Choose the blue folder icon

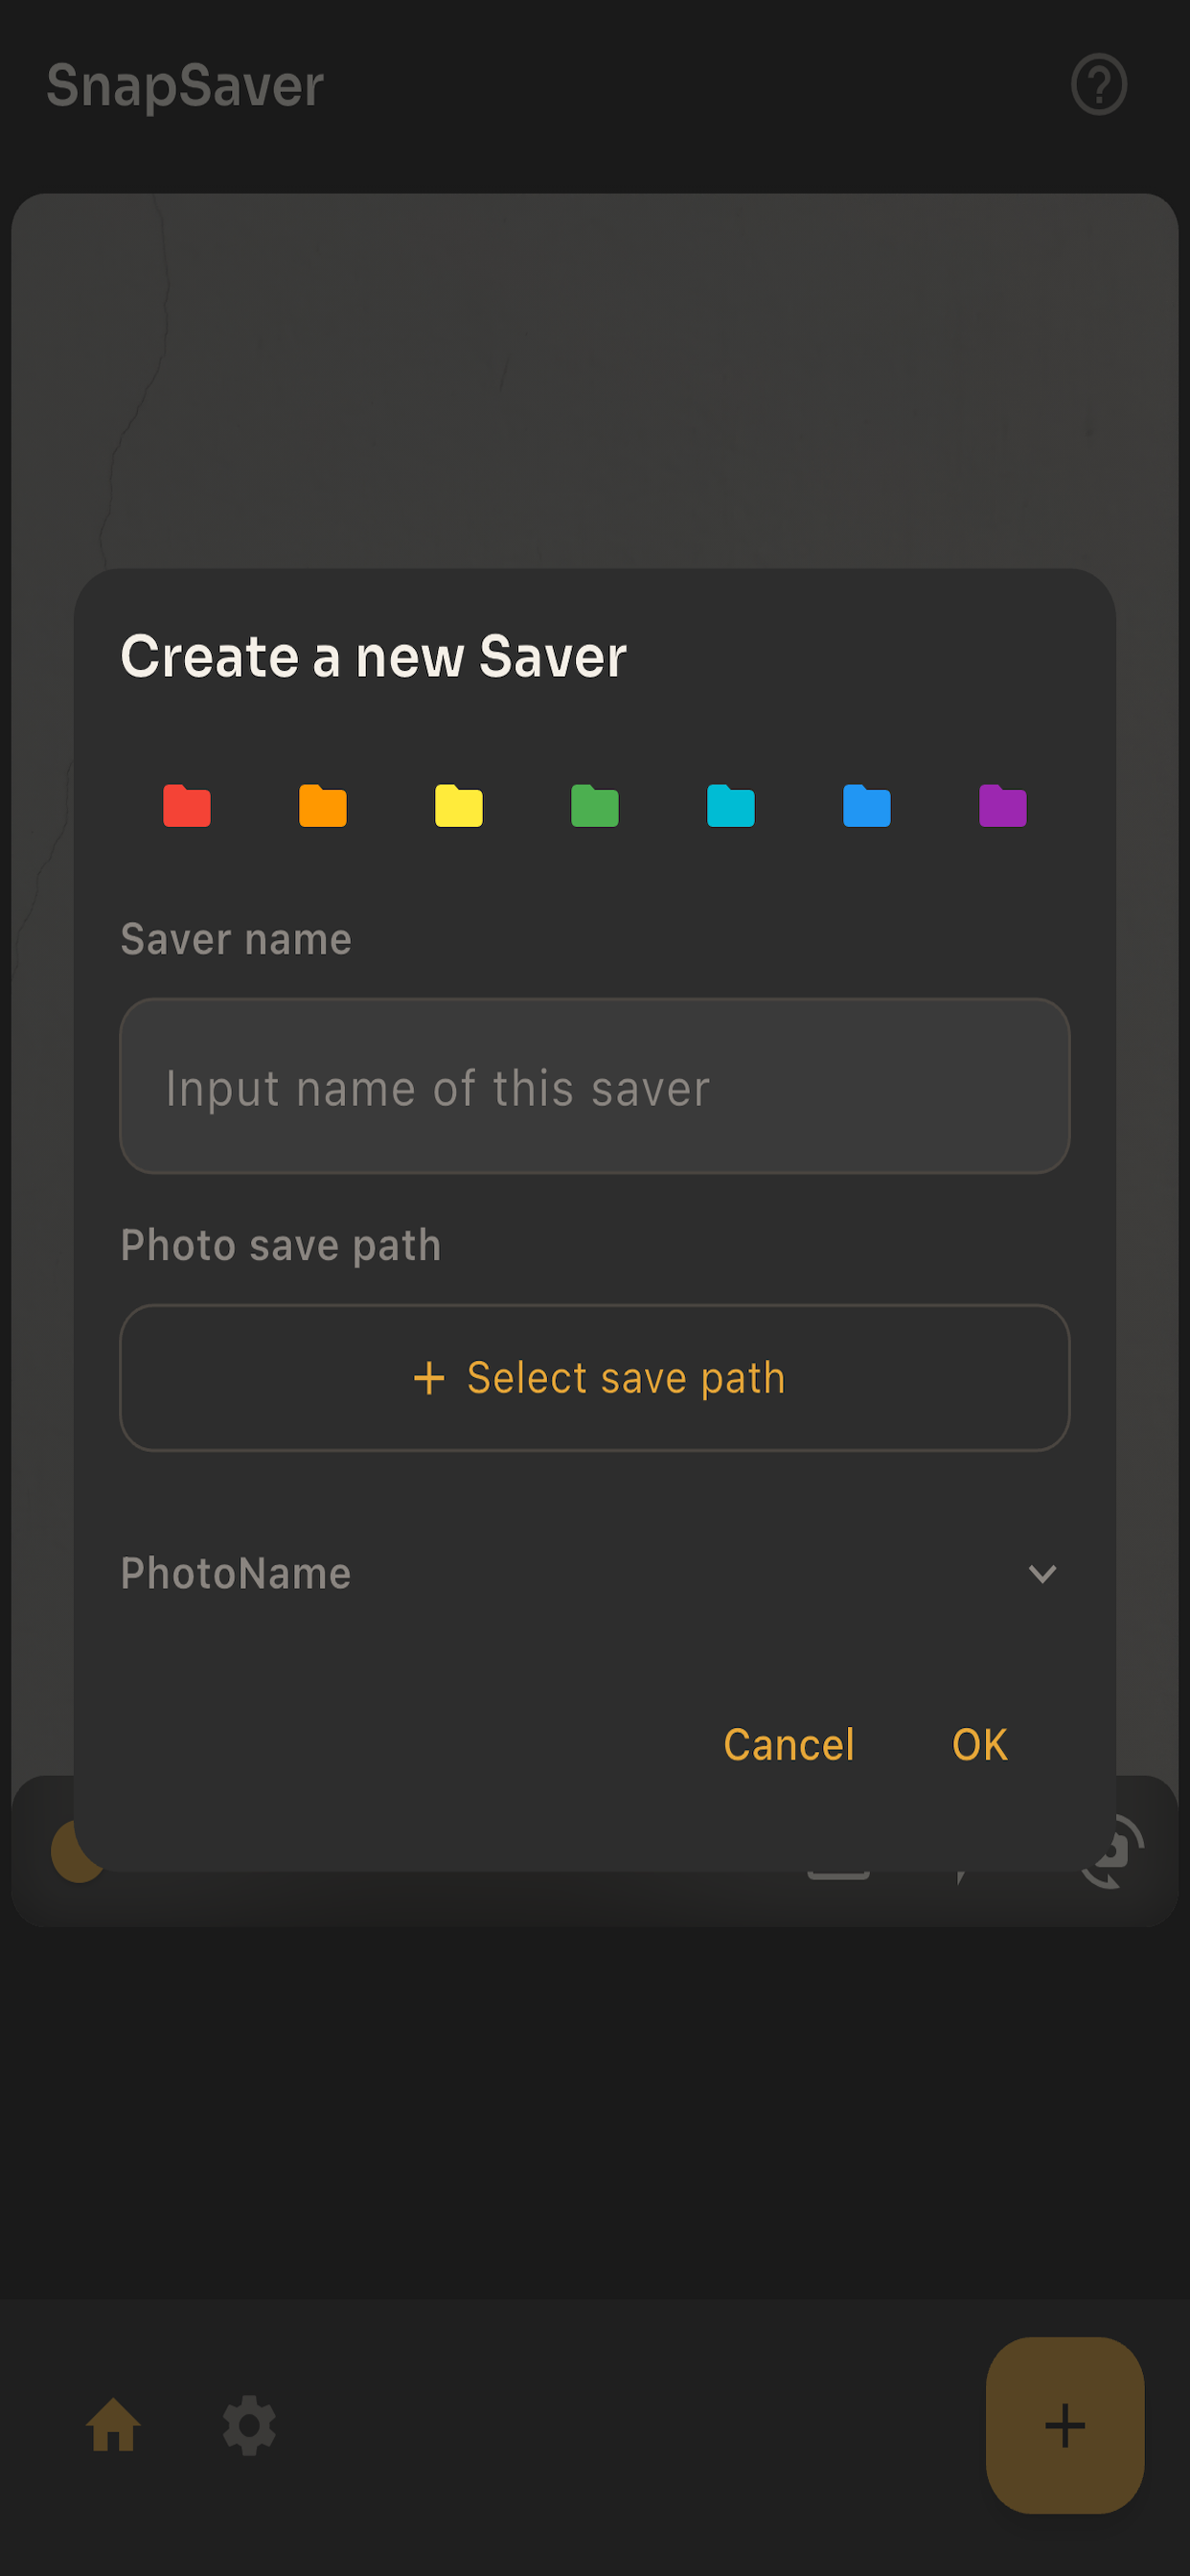(867, 806)
